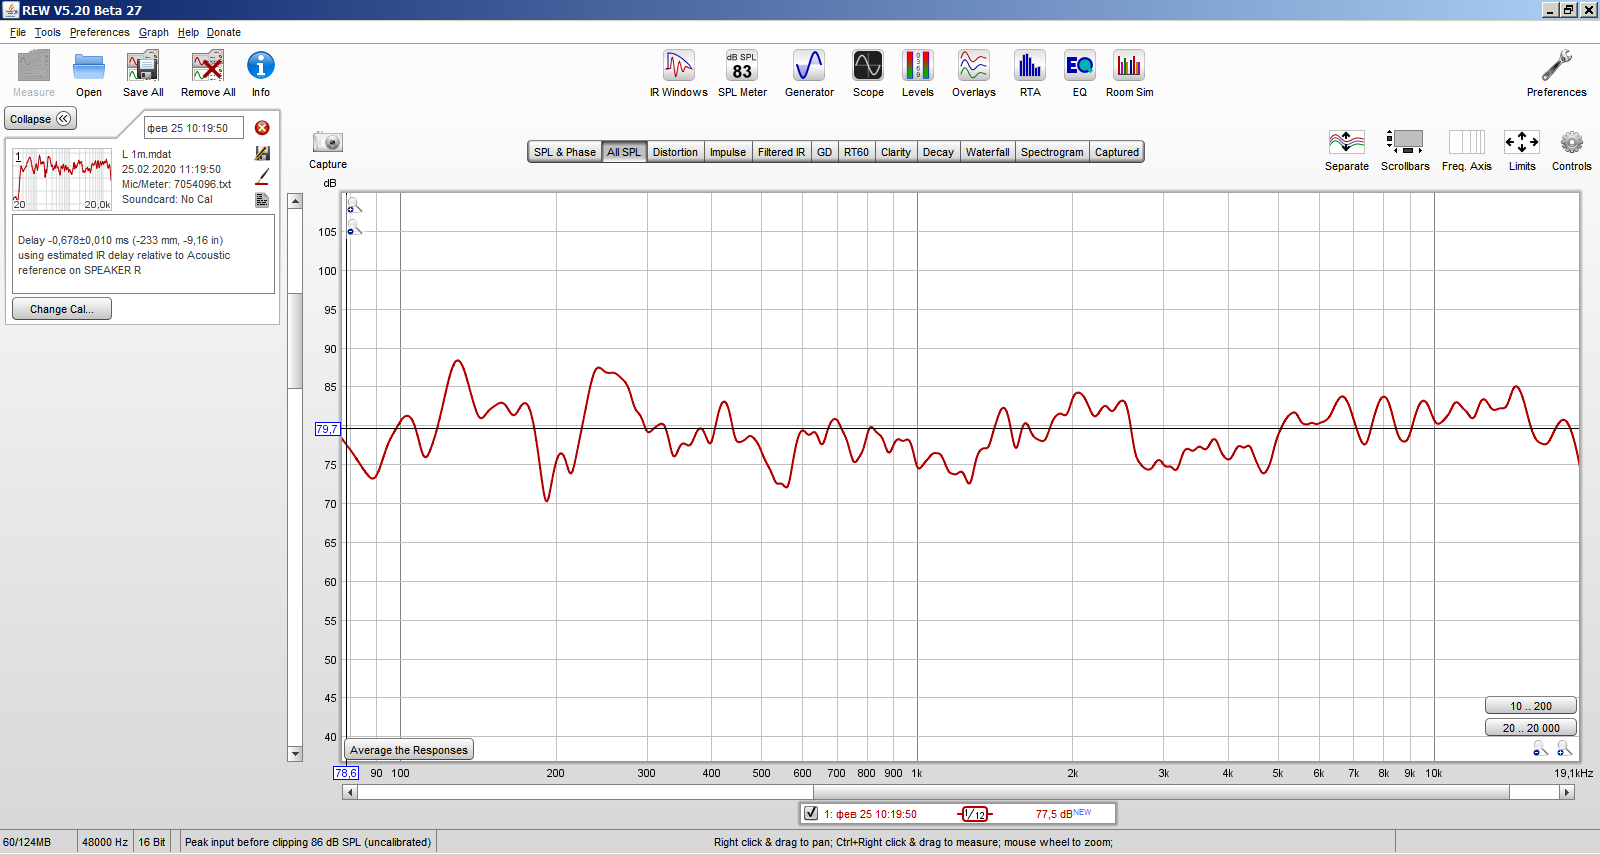Change trace colour with pencil icon

(x=262, y=177)
